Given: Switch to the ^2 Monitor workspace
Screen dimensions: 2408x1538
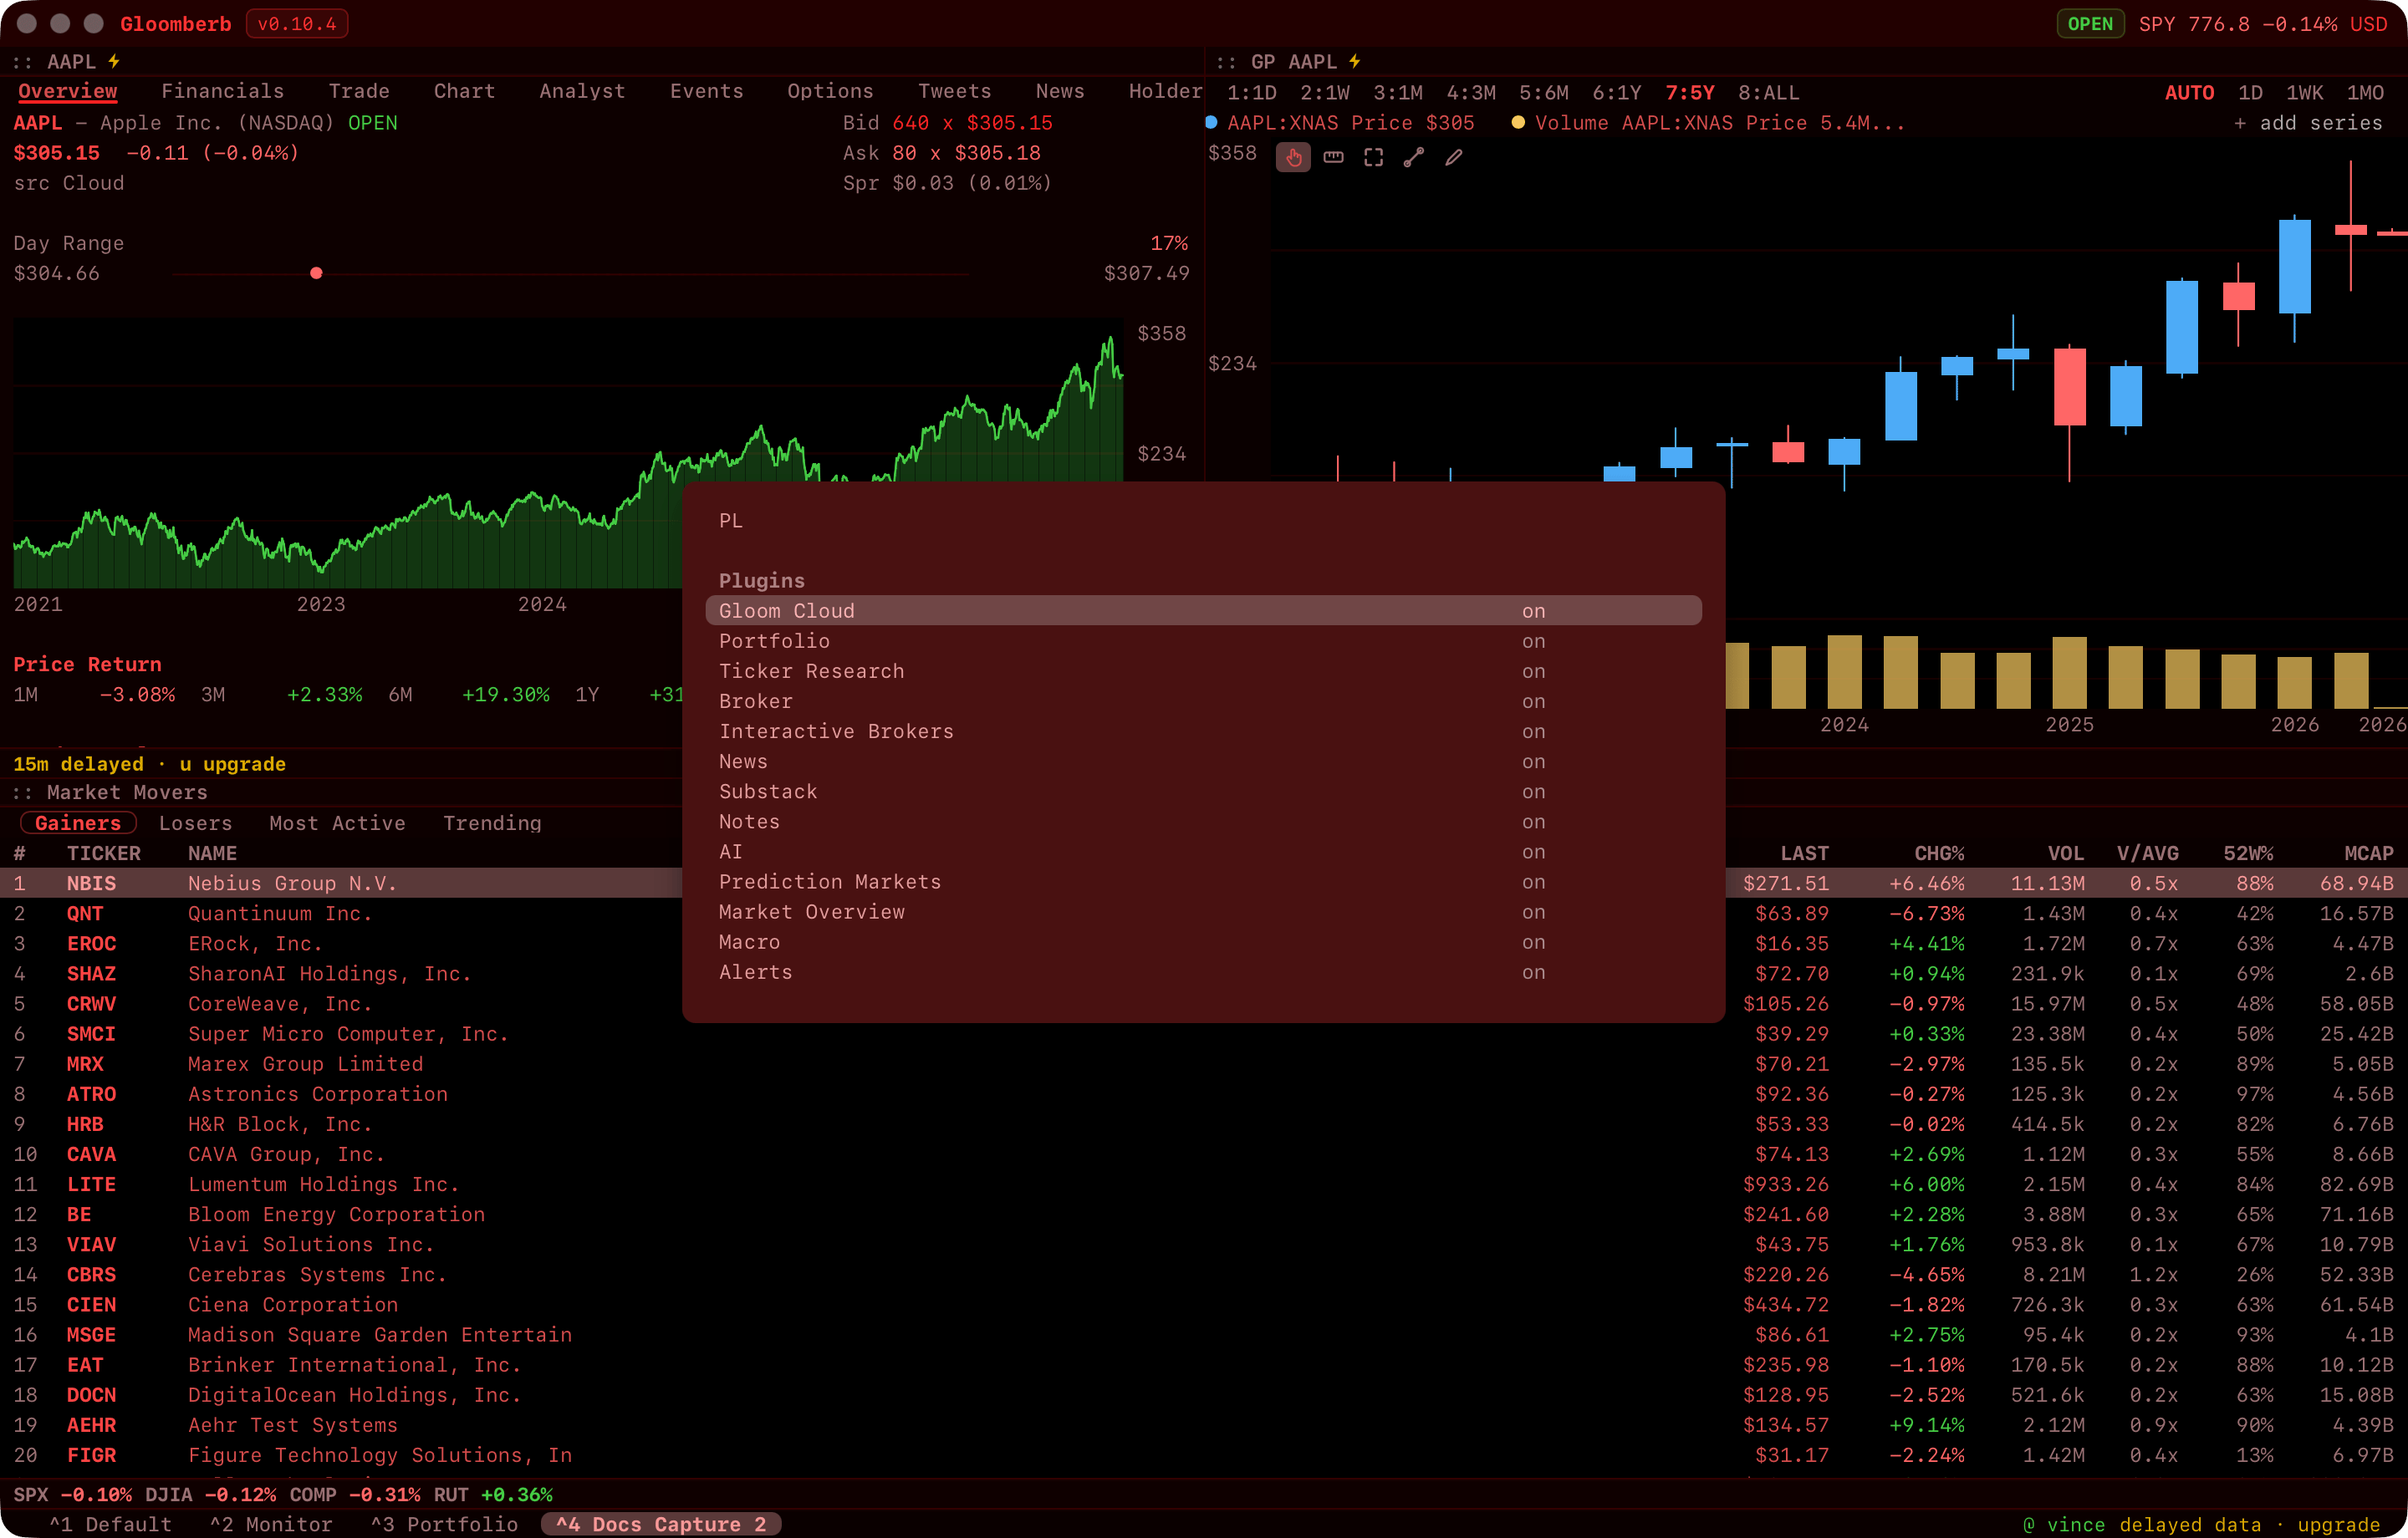Looking at the screenshot, I should click(271, 1525).
